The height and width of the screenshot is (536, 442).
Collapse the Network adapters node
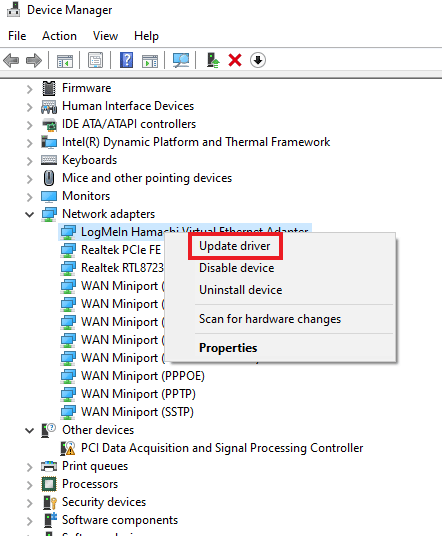point(30,215)
